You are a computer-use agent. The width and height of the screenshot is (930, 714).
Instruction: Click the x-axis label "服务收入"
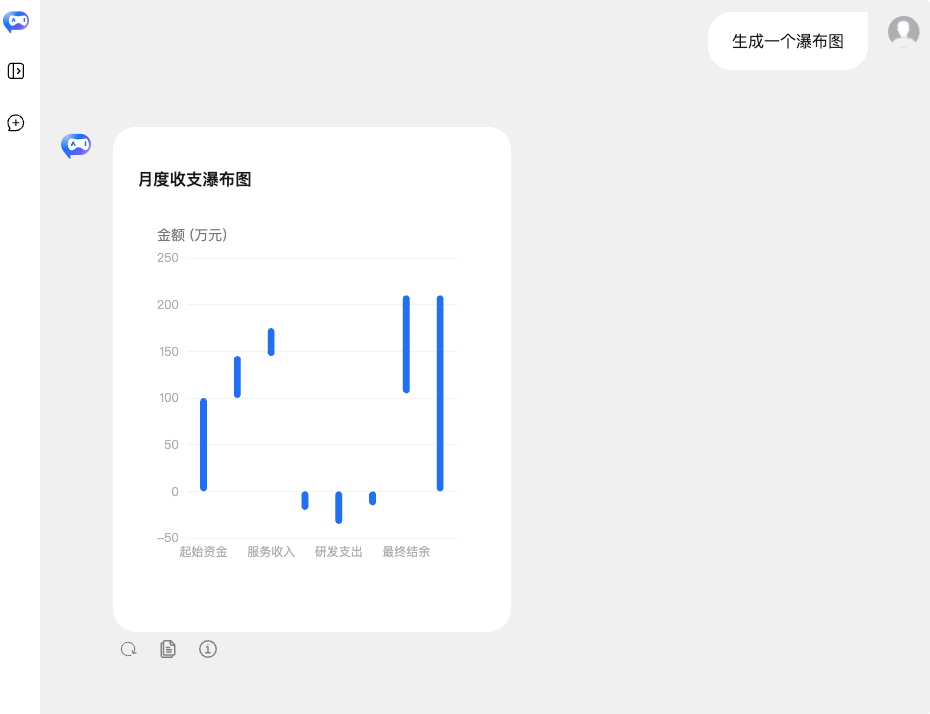pos(271,552)
